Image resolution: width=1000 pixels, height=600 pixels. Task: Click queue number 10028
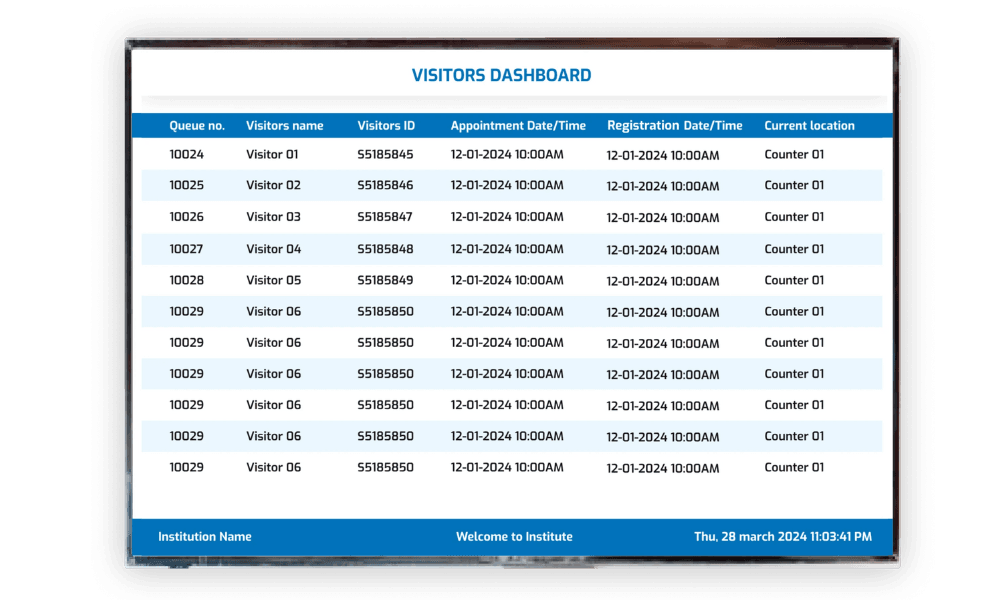pos(186,280)
